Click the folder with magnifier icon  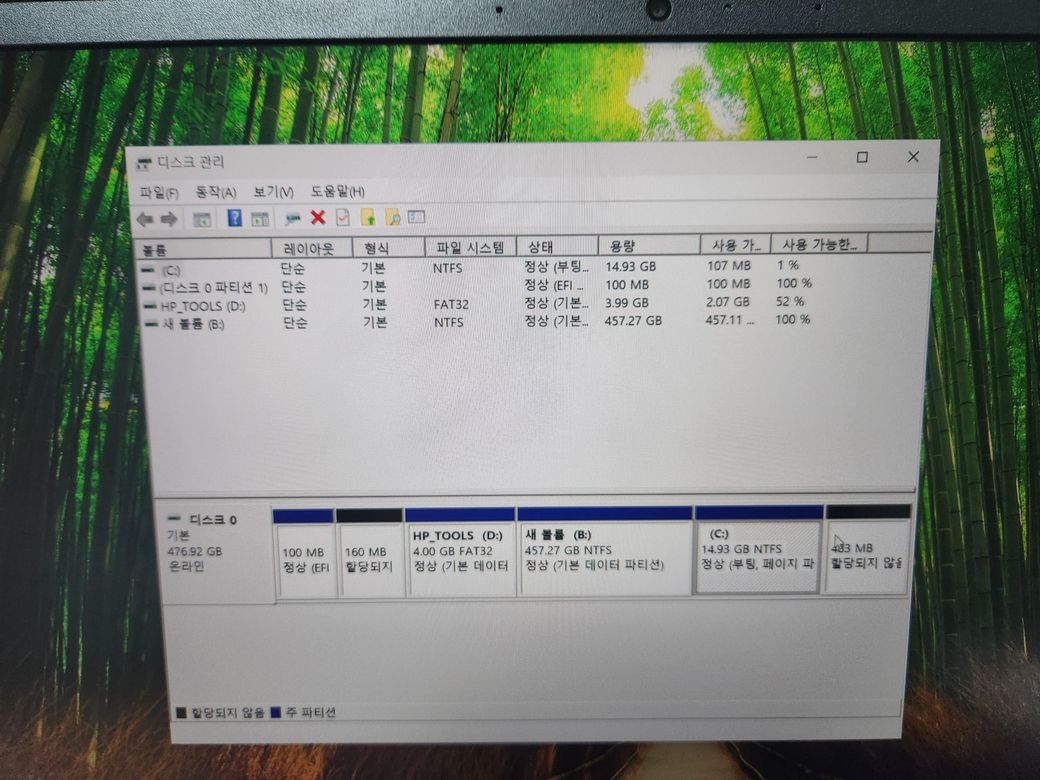pyautogui.click(x=392, y=217)
